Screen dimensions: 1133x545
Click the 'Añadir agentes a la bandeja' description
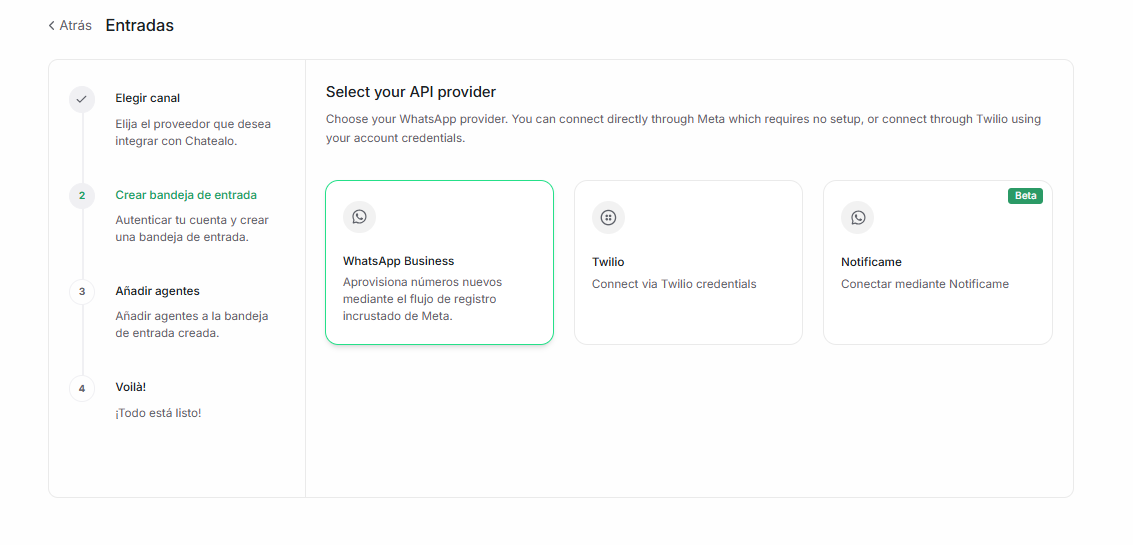click(x=192, y=325)
